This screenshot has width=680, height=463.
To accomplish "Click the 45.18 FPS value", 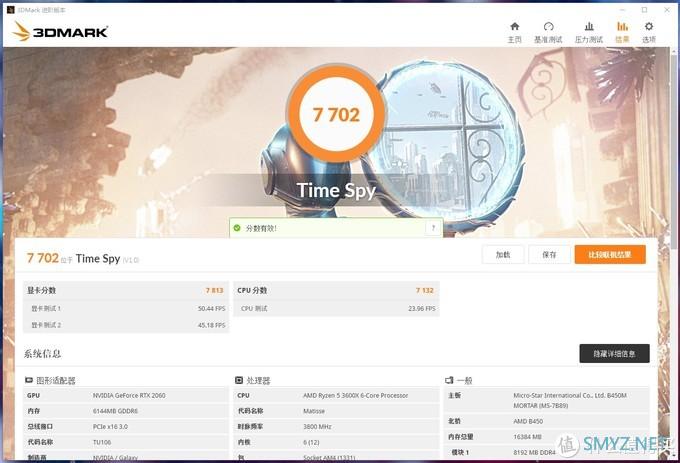I will click(212, 325).
